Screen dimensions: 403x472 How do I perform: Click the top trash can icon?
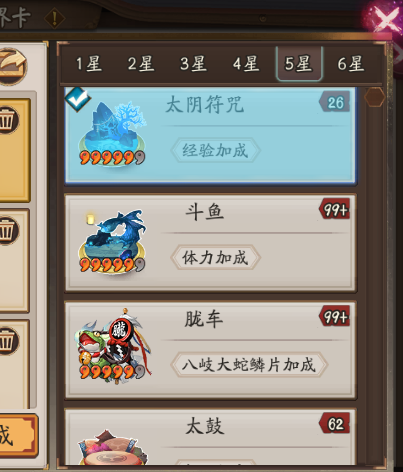pyautogui.click(x=7, y=120)
